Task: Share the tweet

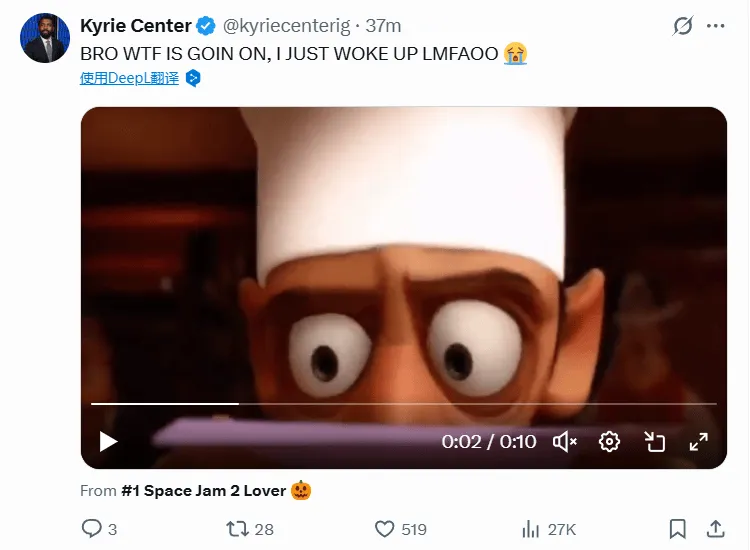Action: point(716,528)
